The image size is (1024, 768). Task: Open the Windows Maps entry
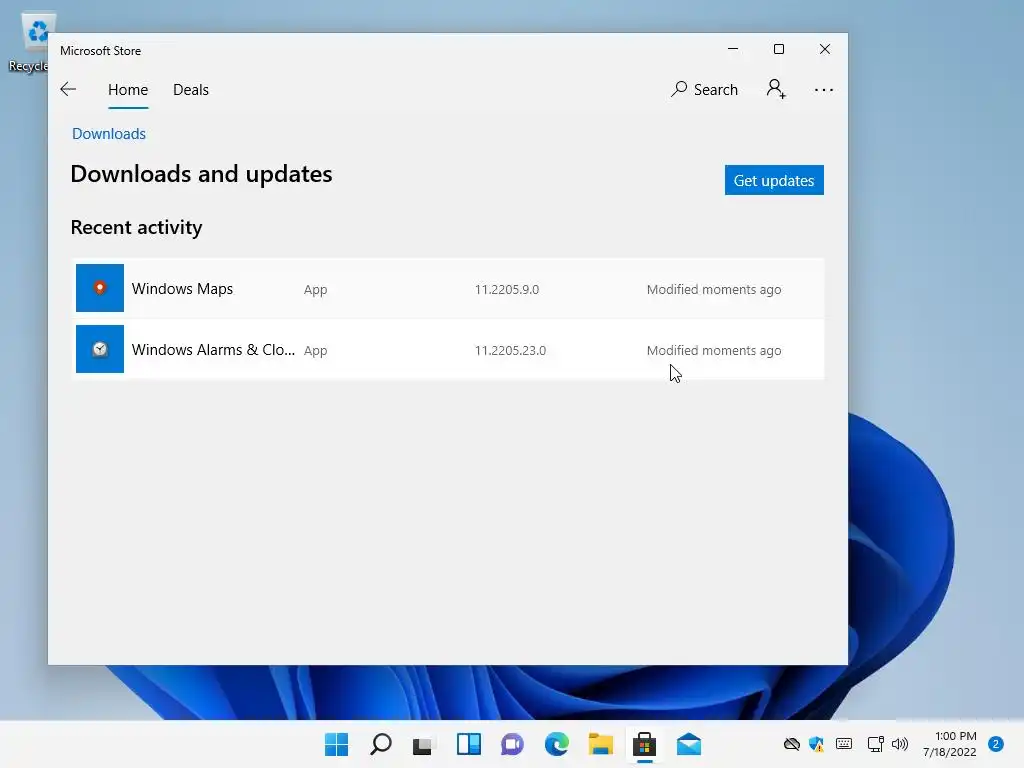[x=447, y=289]
